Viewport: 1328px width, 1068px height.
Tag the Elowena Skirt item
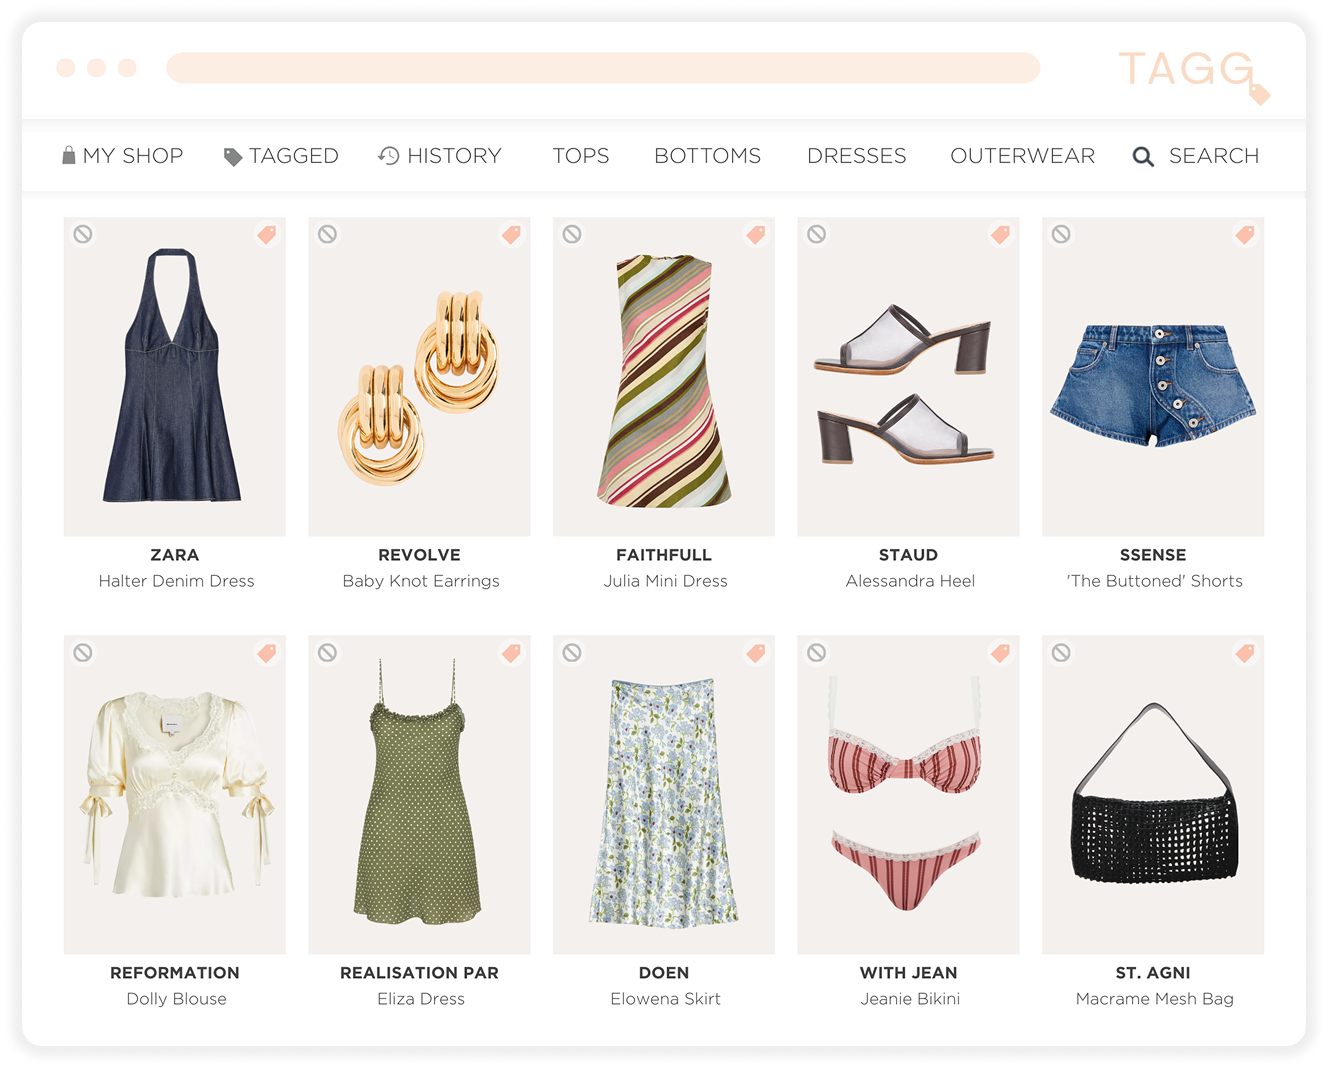click(756, 652)
